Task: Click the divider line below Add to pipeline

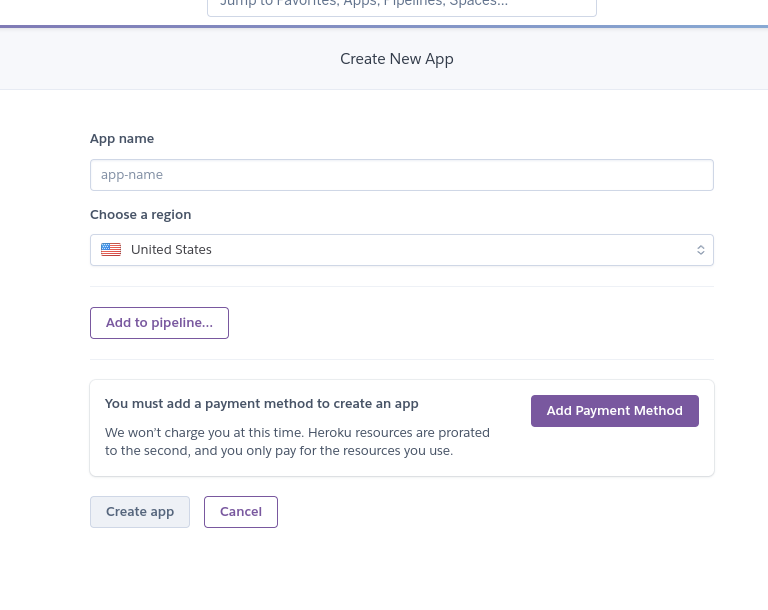Action: pos(401,359)
